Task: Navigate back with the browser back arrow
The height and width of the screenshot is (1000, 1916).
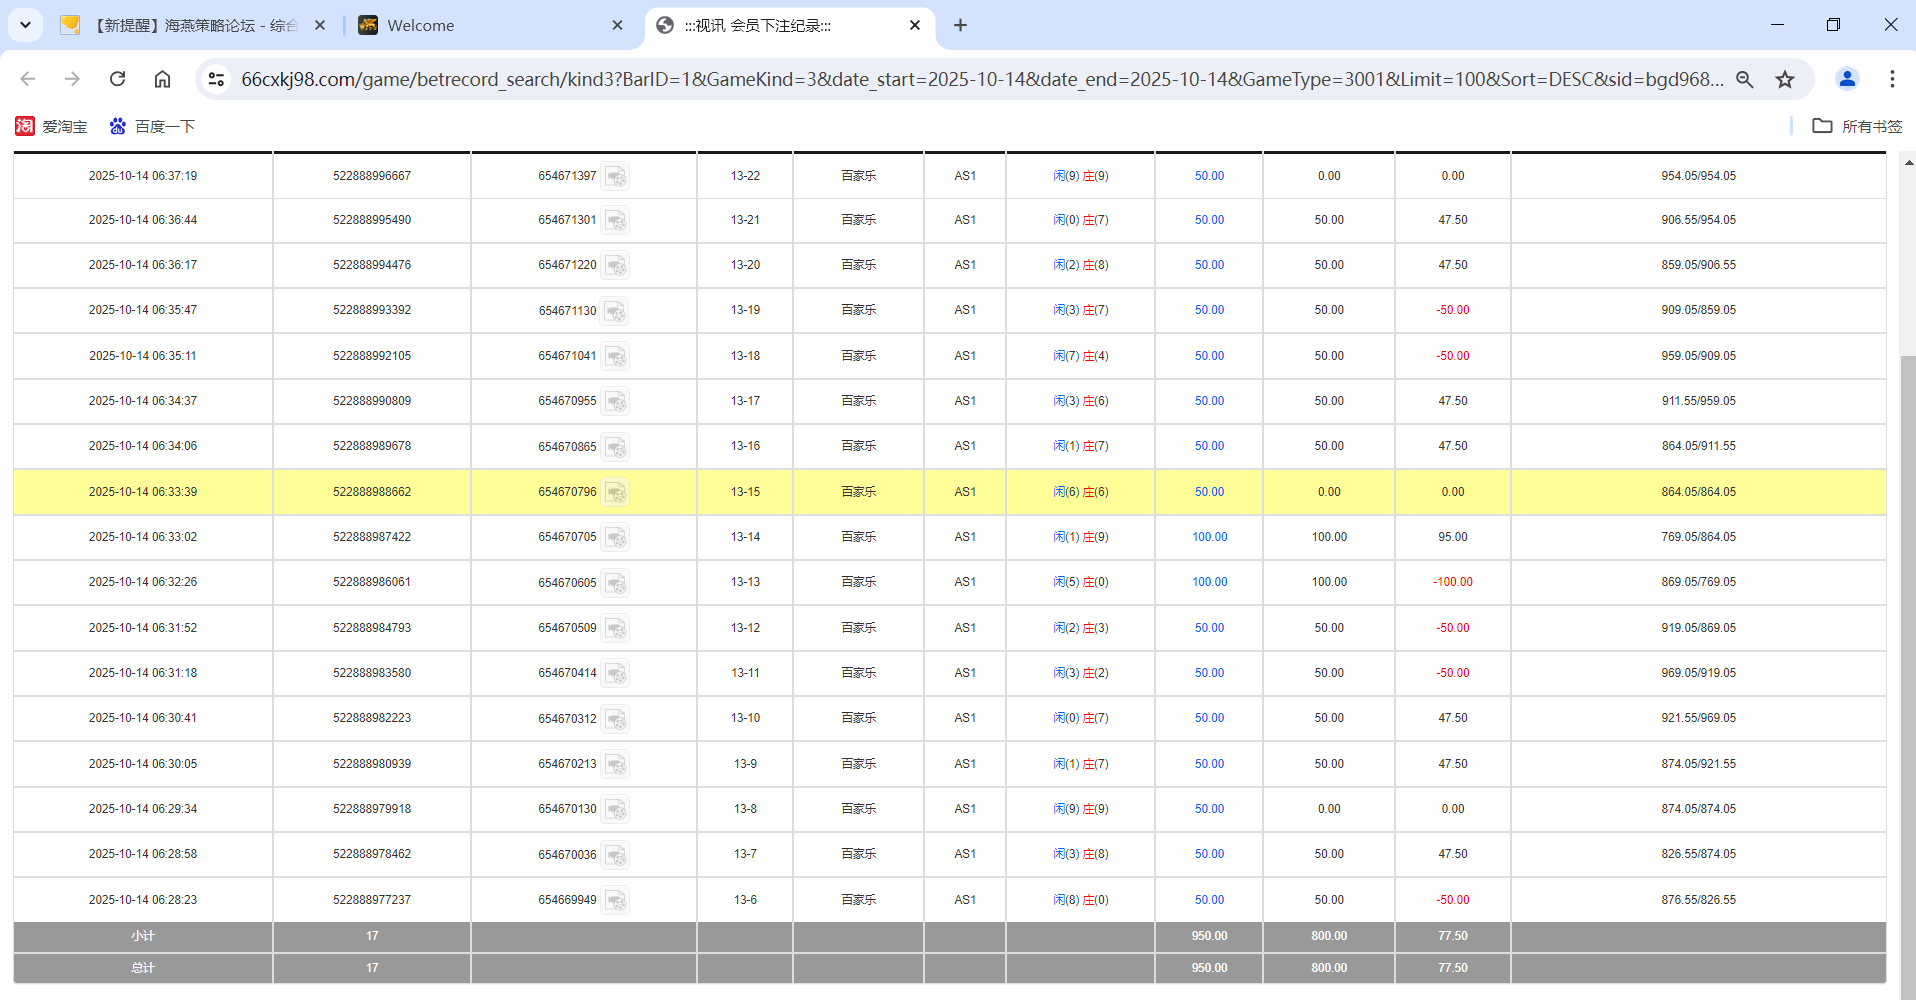Action: (27, 79)
